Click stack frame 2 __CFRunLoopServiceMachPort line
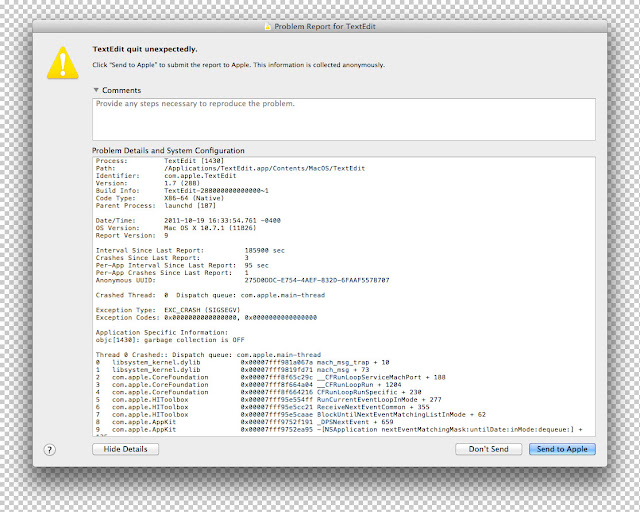The height and width of the screenshot is (512, 640). 271,377
